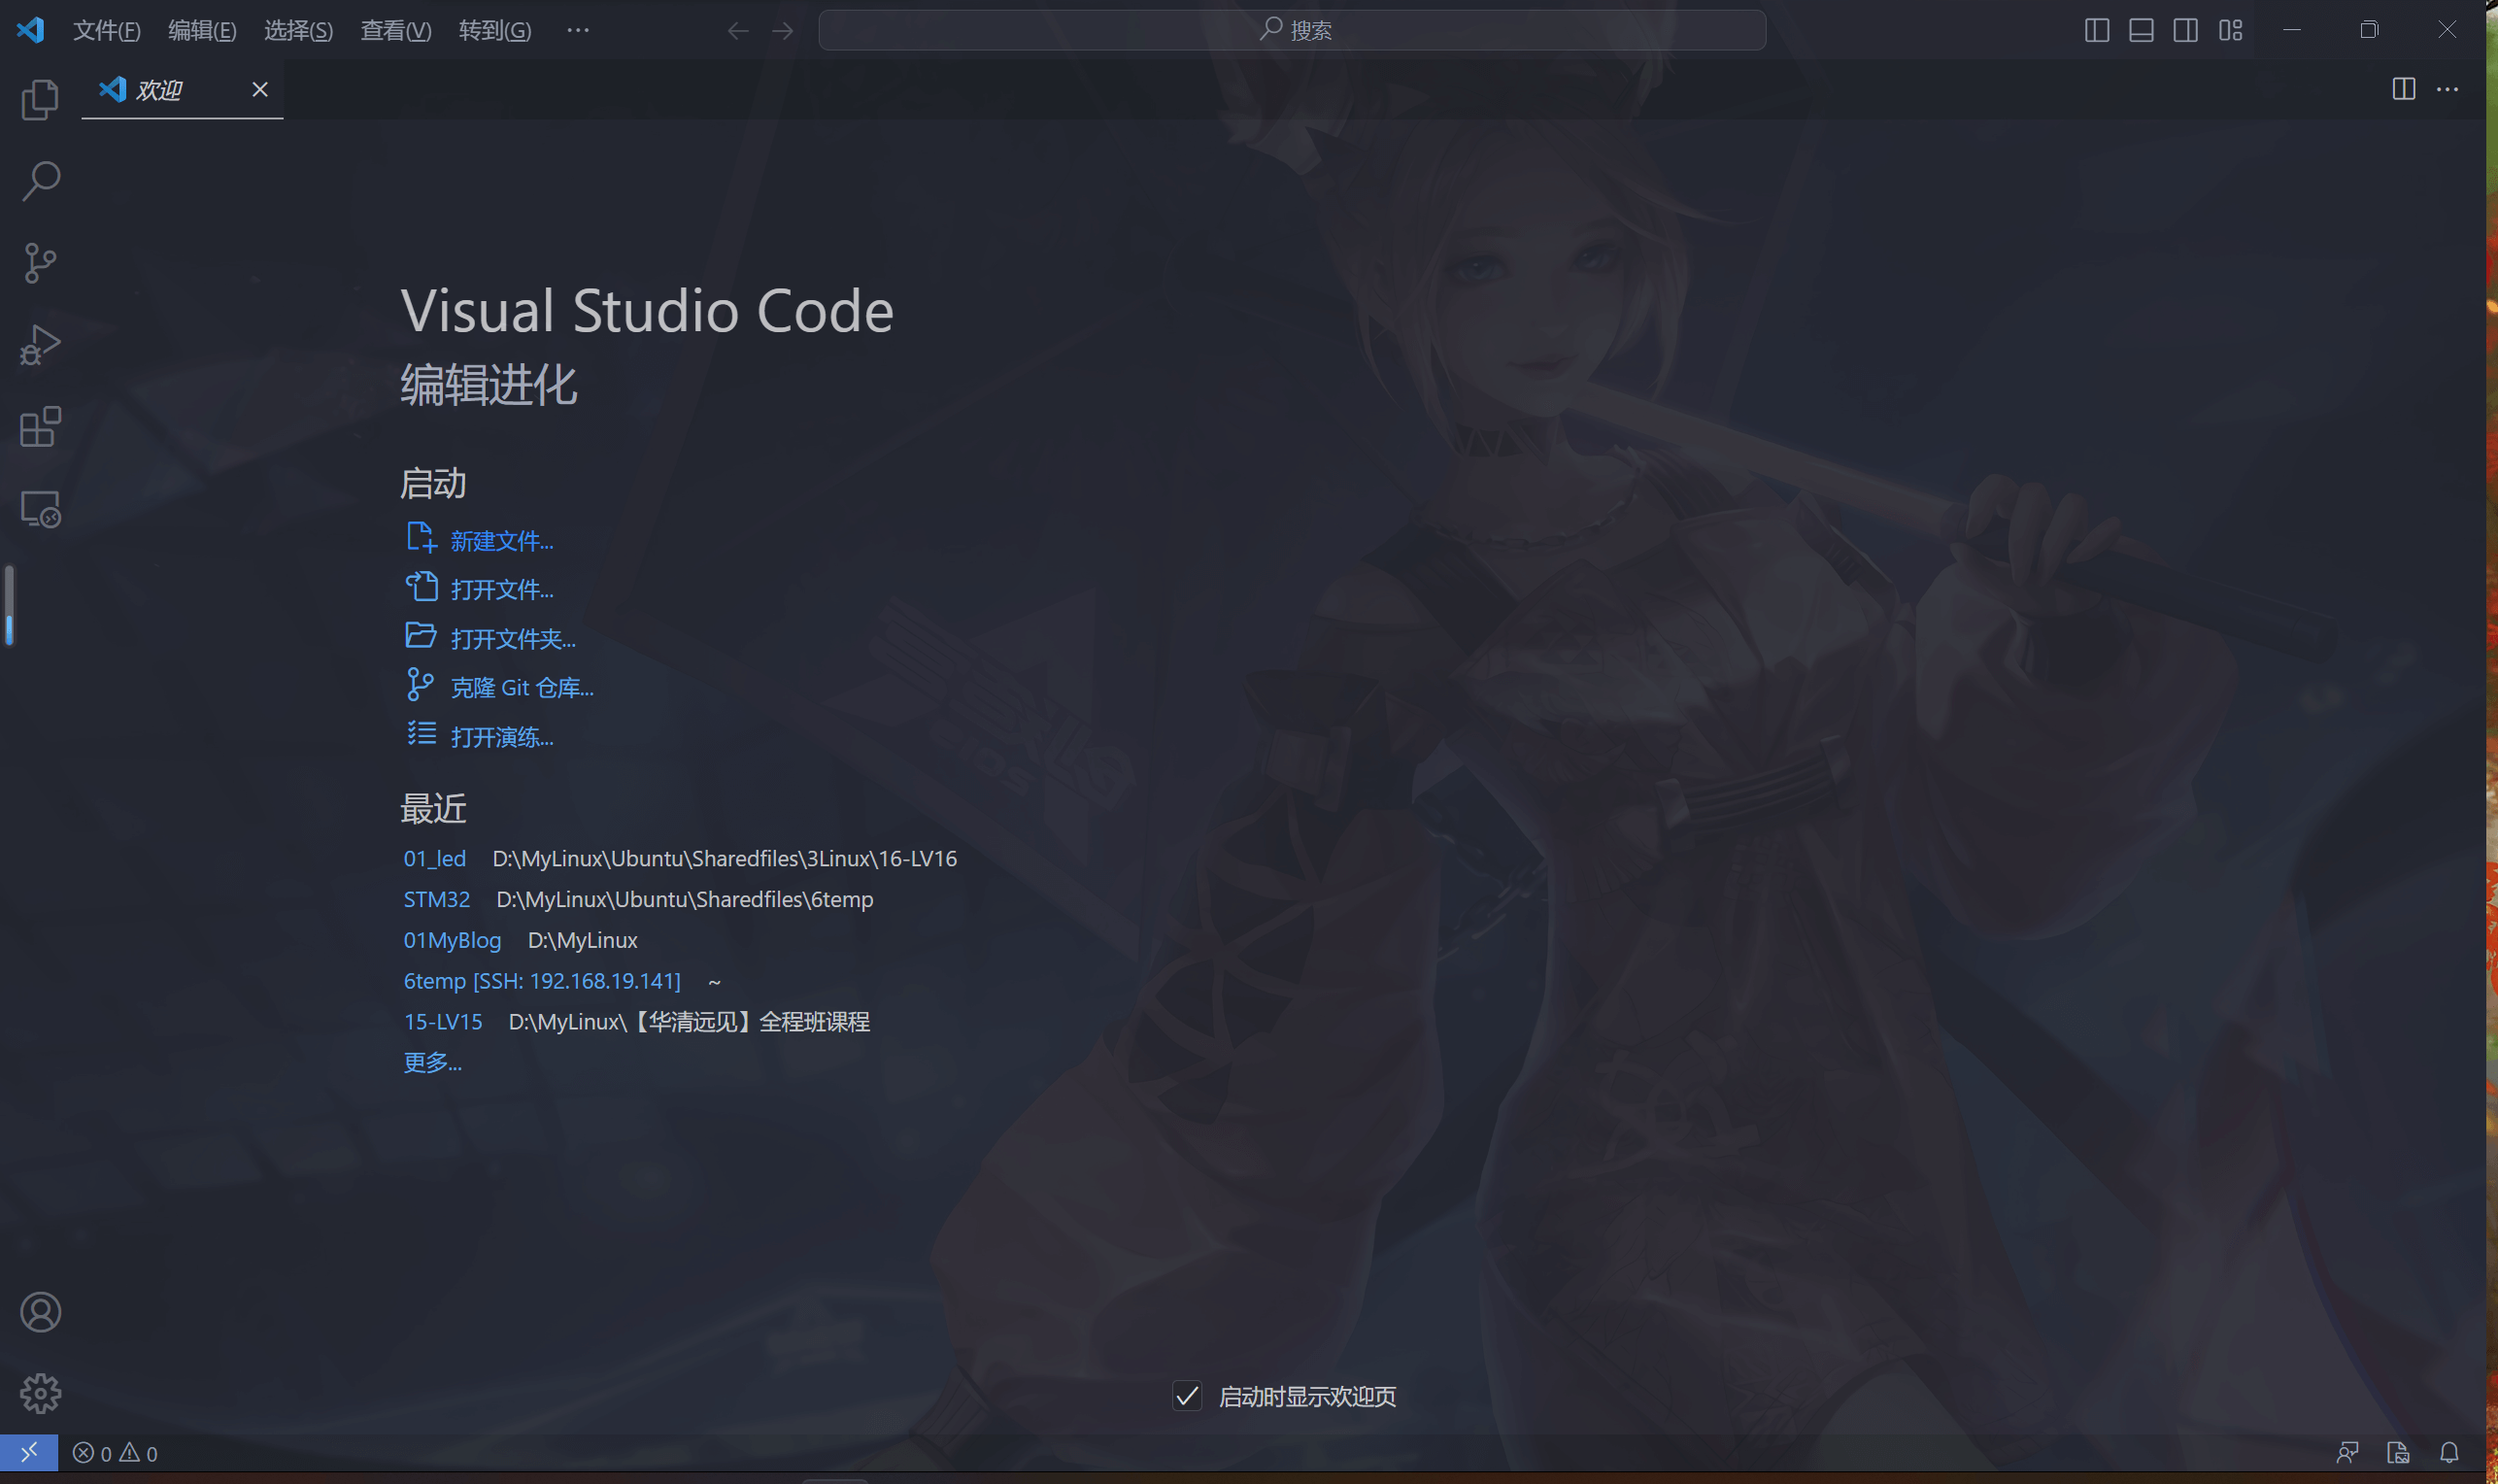
Task: Open the Explorer view in activity bar
Action: pos(40,99)
